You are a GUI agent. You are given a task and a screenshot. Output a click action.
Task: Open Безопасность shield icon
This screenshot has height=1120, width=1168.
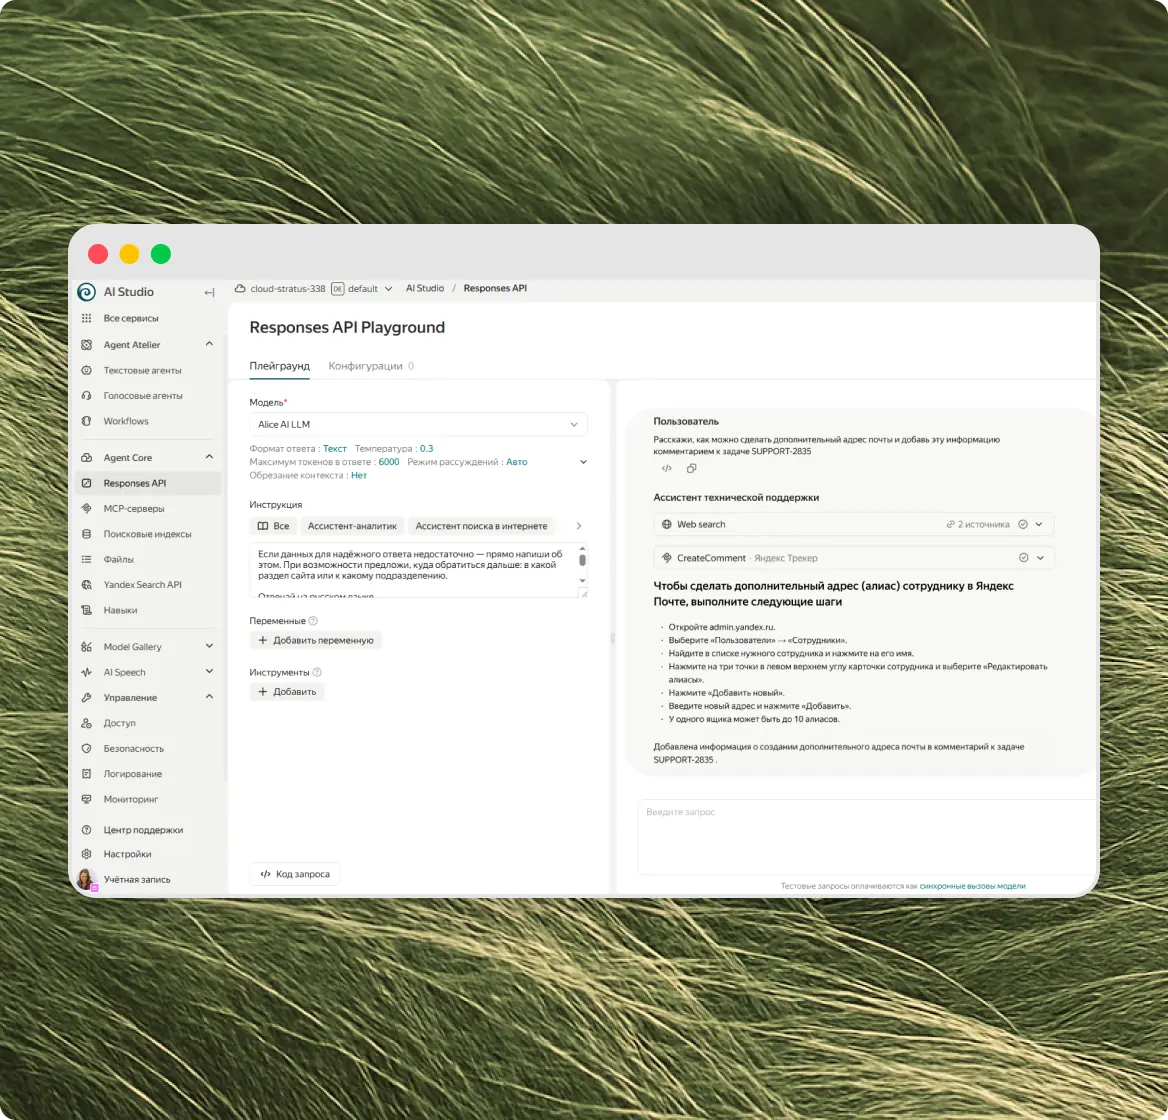pos(86,748)
